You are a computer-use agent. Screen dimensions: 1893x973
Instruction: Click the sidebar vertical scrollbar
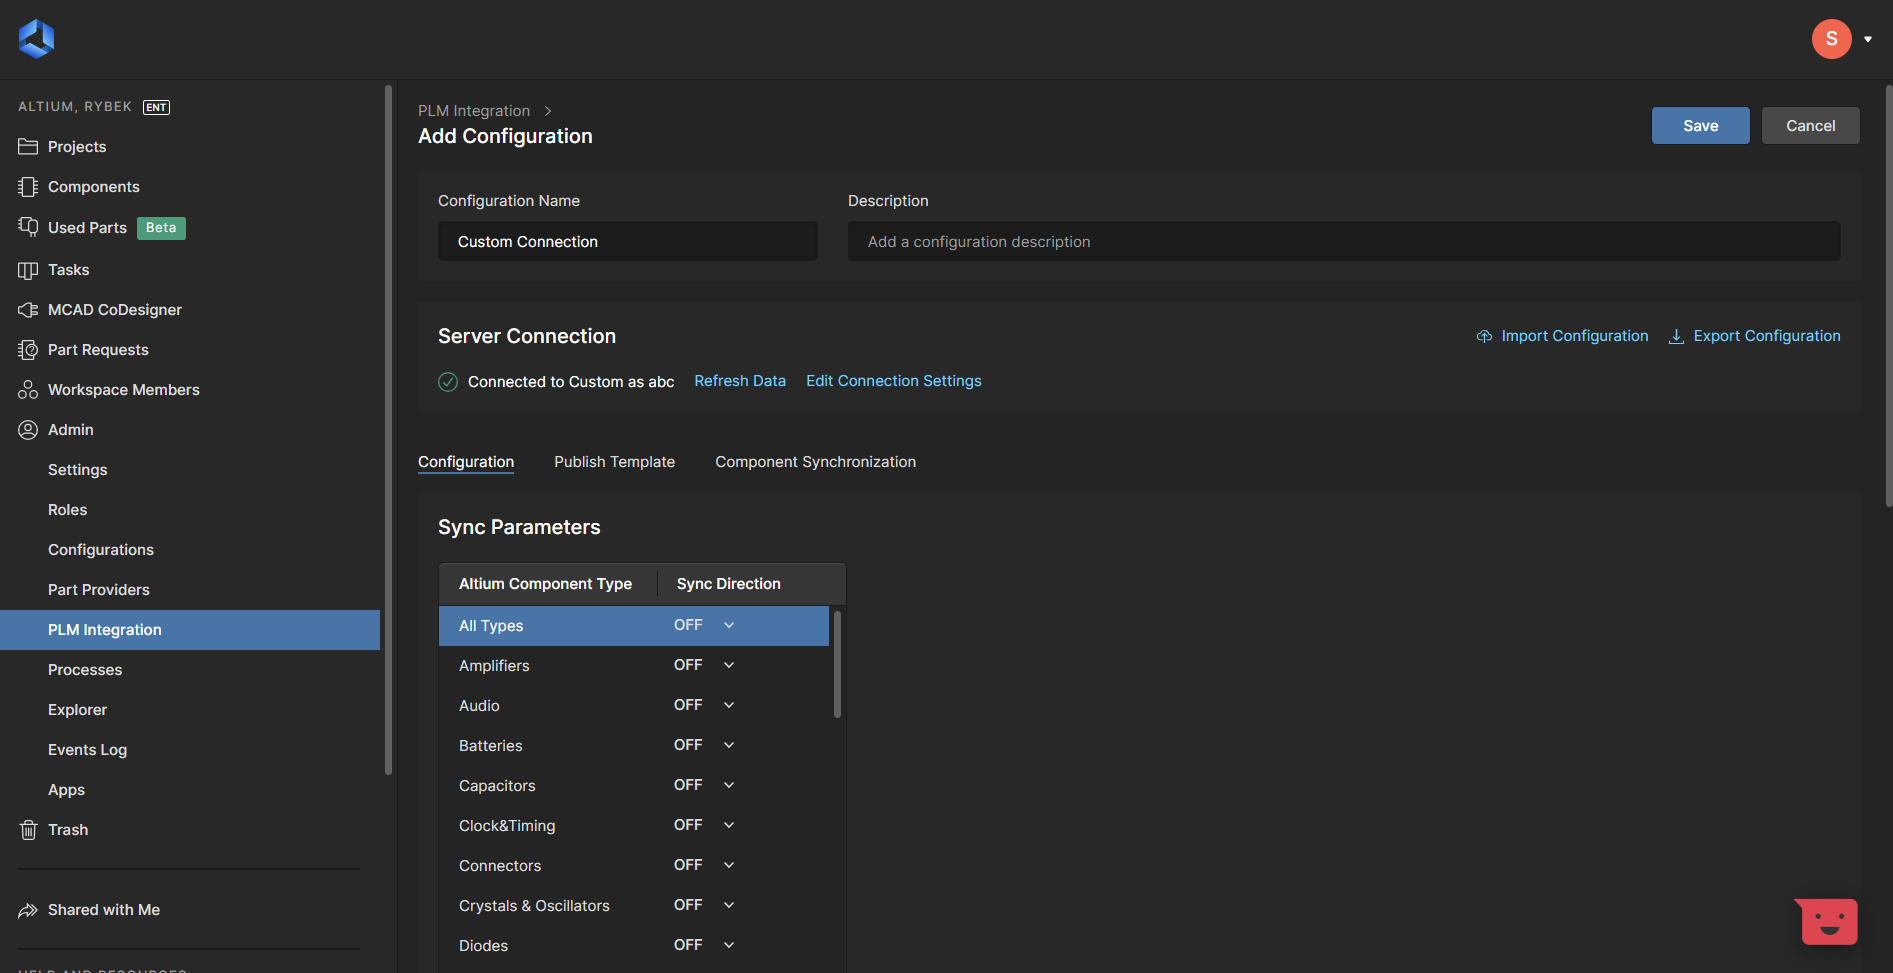click(x=388, y=430)
